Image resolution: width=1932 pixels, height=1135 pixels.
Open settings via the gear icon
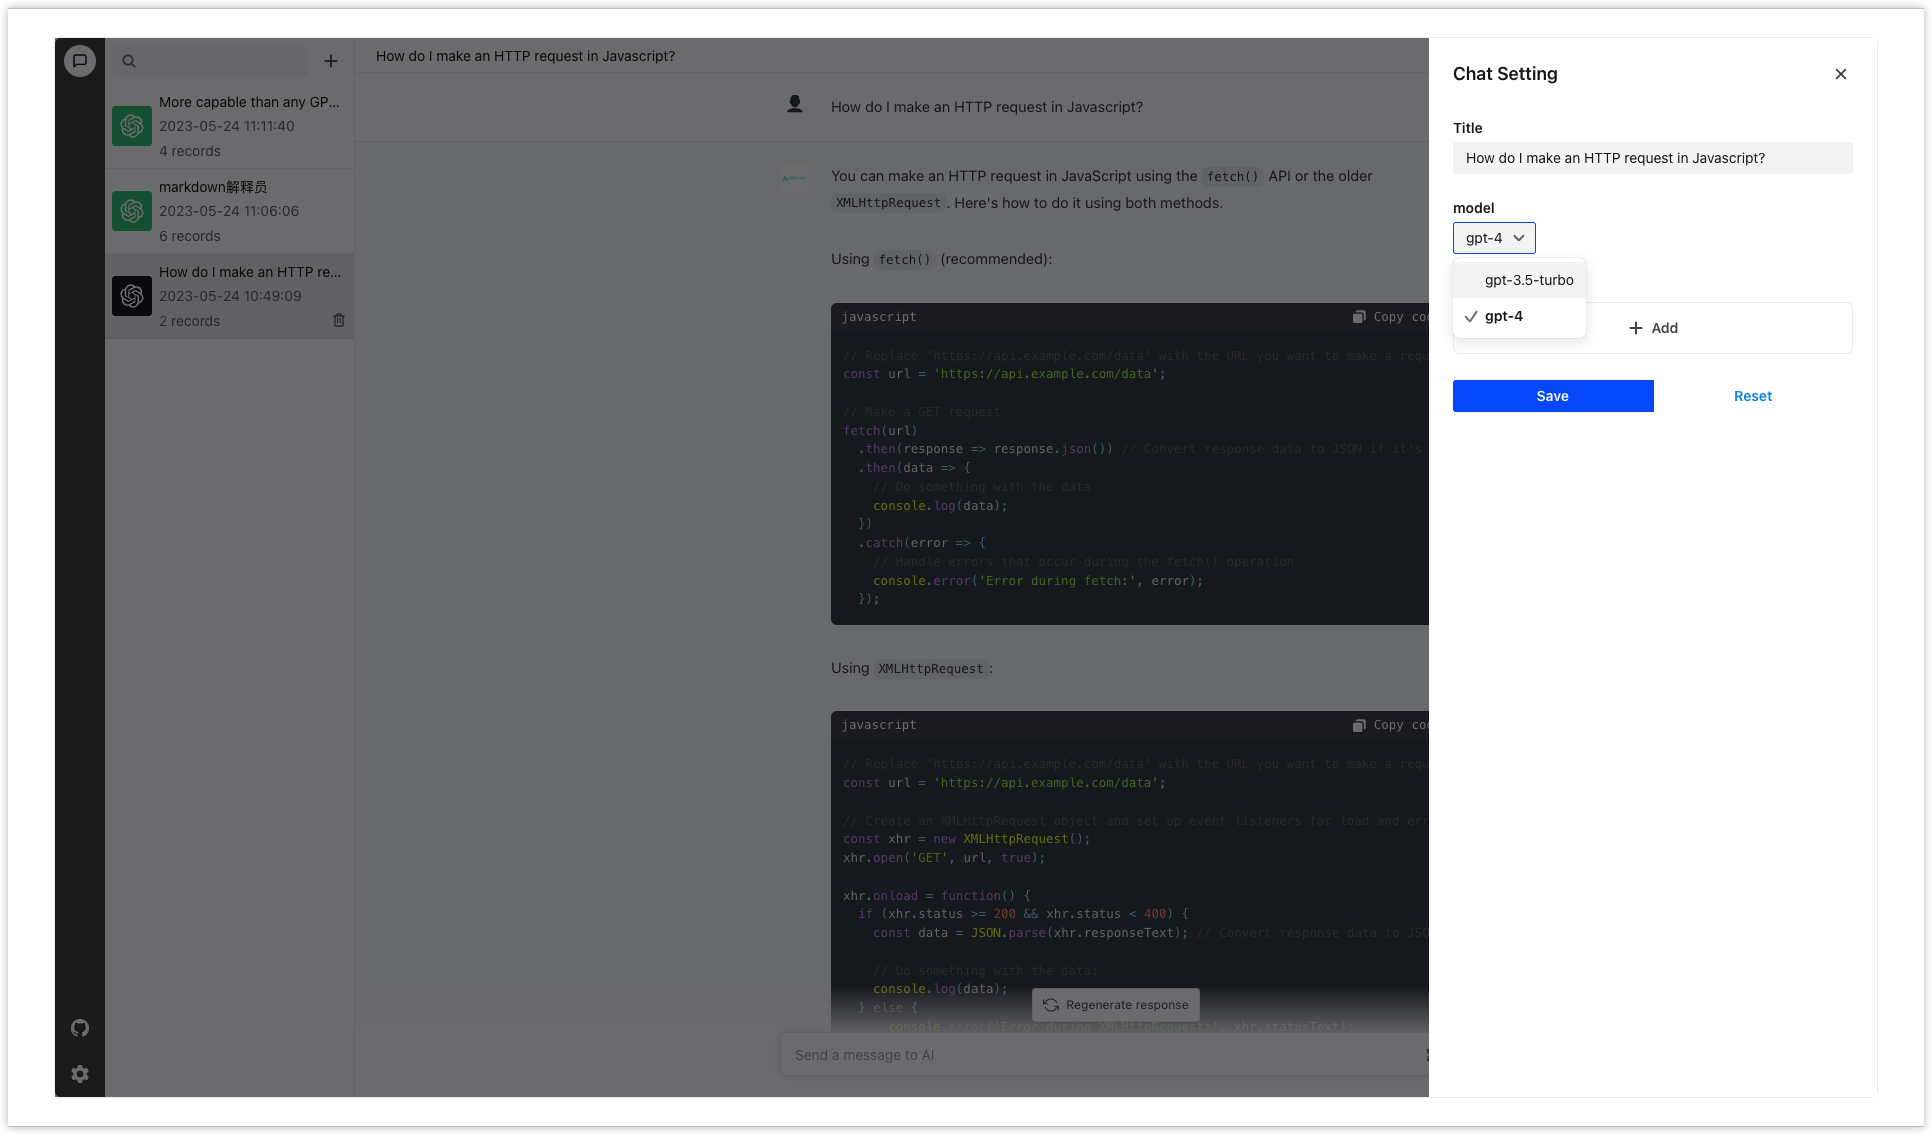[80, 1074]
